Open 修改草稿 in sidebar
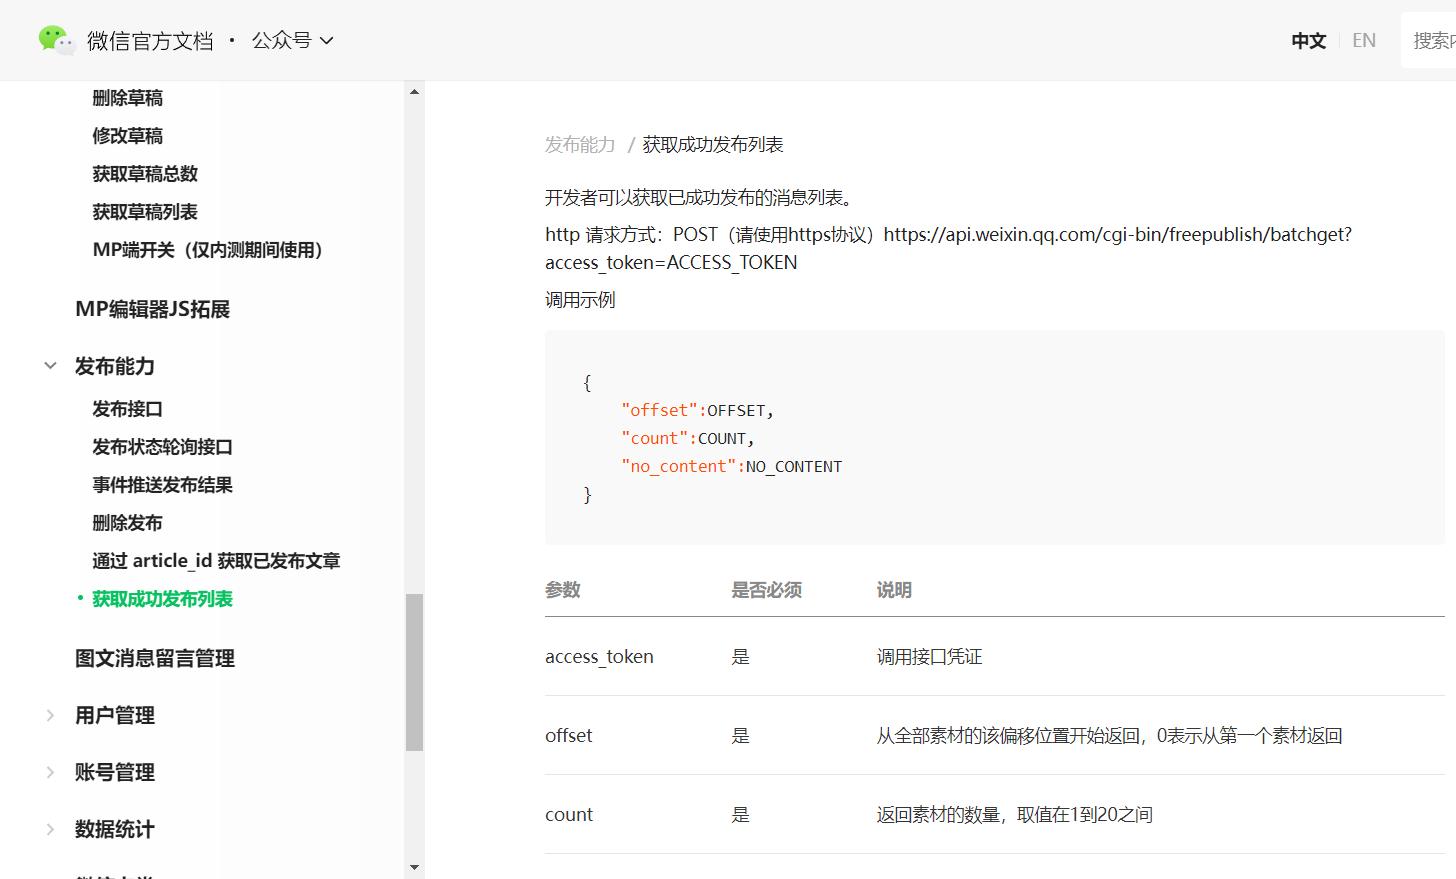The image size is (1456, 879). 128,136
